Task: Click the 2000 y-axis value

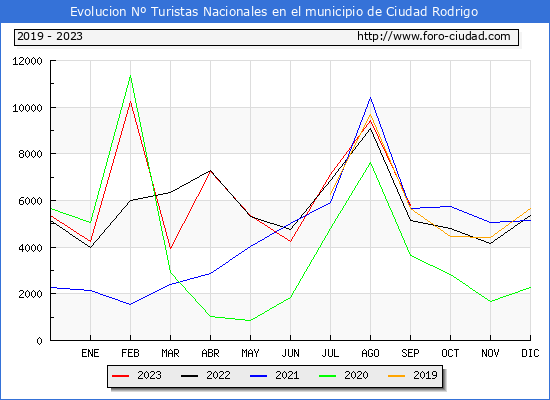Action: click(x=30, y=294)
